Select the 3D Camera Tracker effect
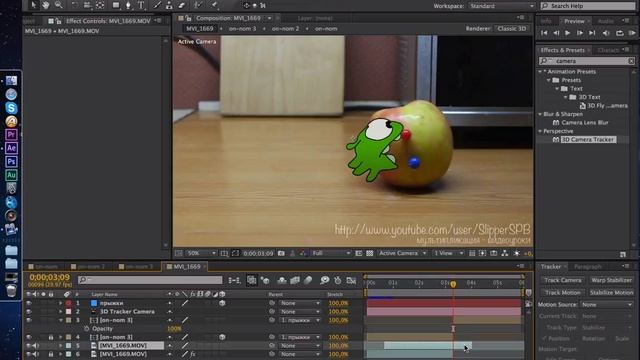Image resolution: width=640 pixels, height=360 pixels. pos(588,140)
